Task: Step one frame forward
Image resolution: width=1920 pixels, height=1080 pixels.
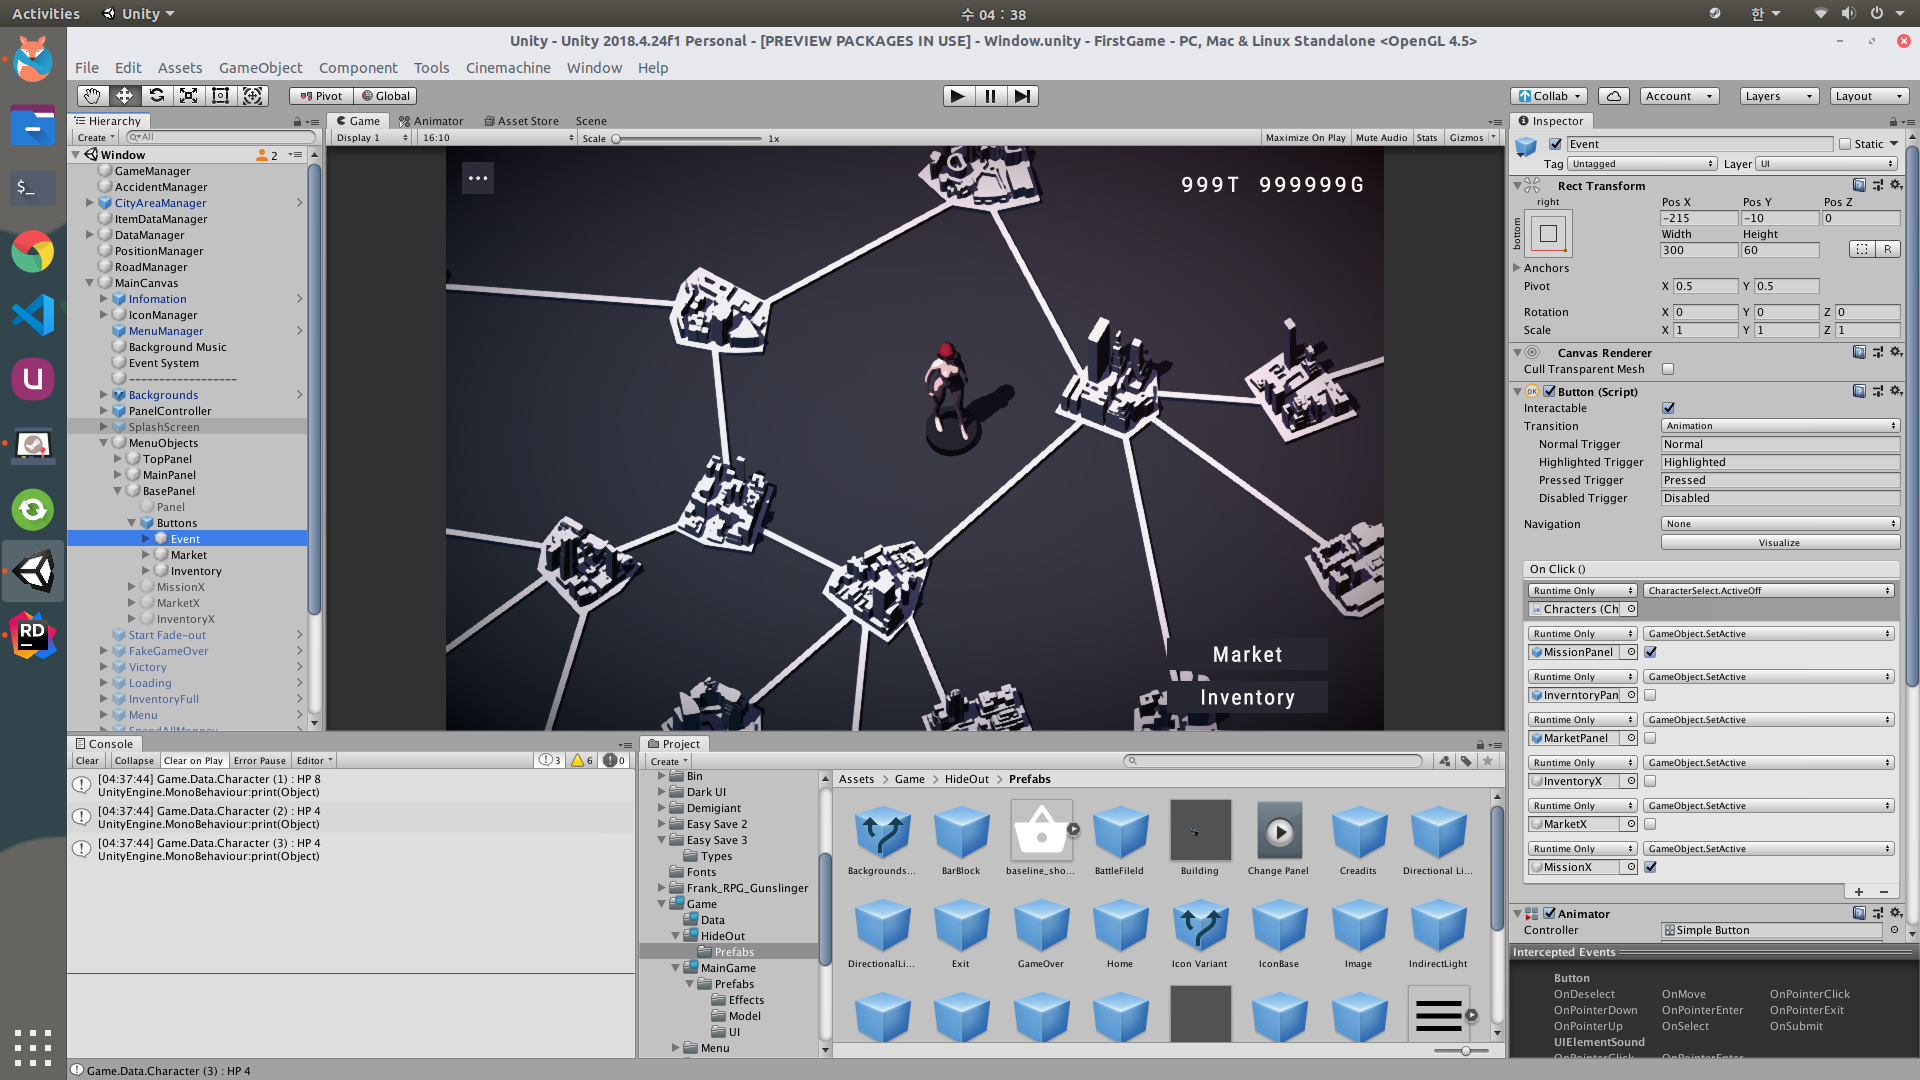Action: tap(1022, 96)
